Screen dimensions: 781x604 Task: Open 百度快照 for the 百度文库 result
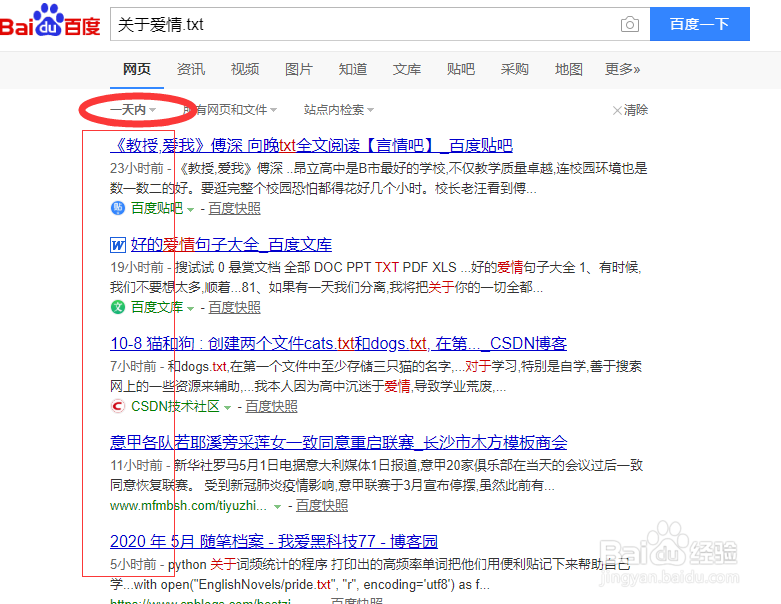tap(235, 307)
